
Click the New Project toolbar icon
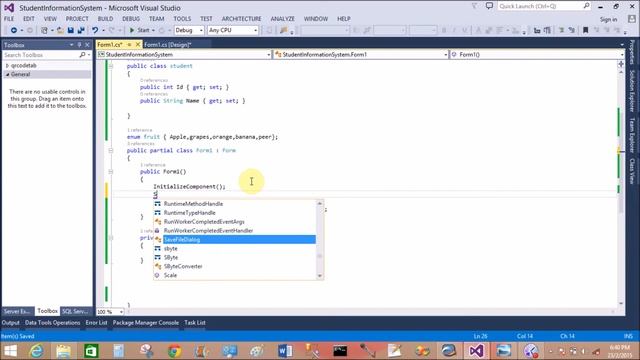[x=44, y=30]
